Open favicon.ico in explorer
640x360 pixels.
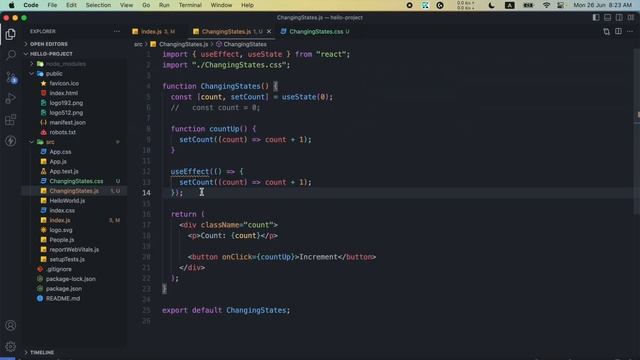point(64,83)
